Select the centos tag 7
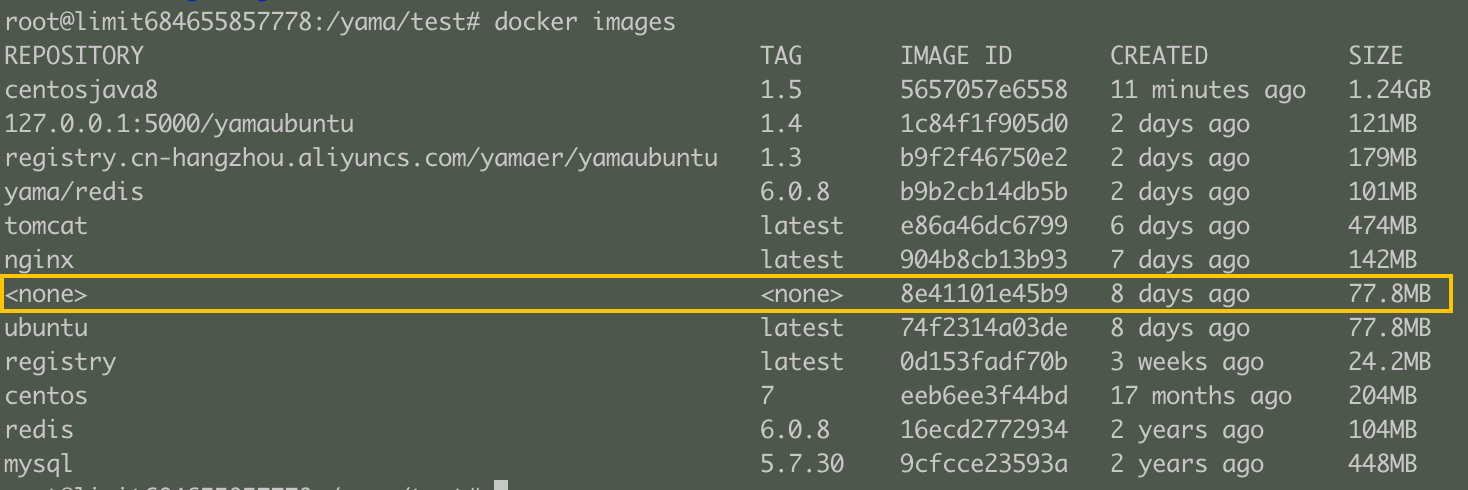The width and height of the screenshot is (1468, 490). [x=767, y=396]
